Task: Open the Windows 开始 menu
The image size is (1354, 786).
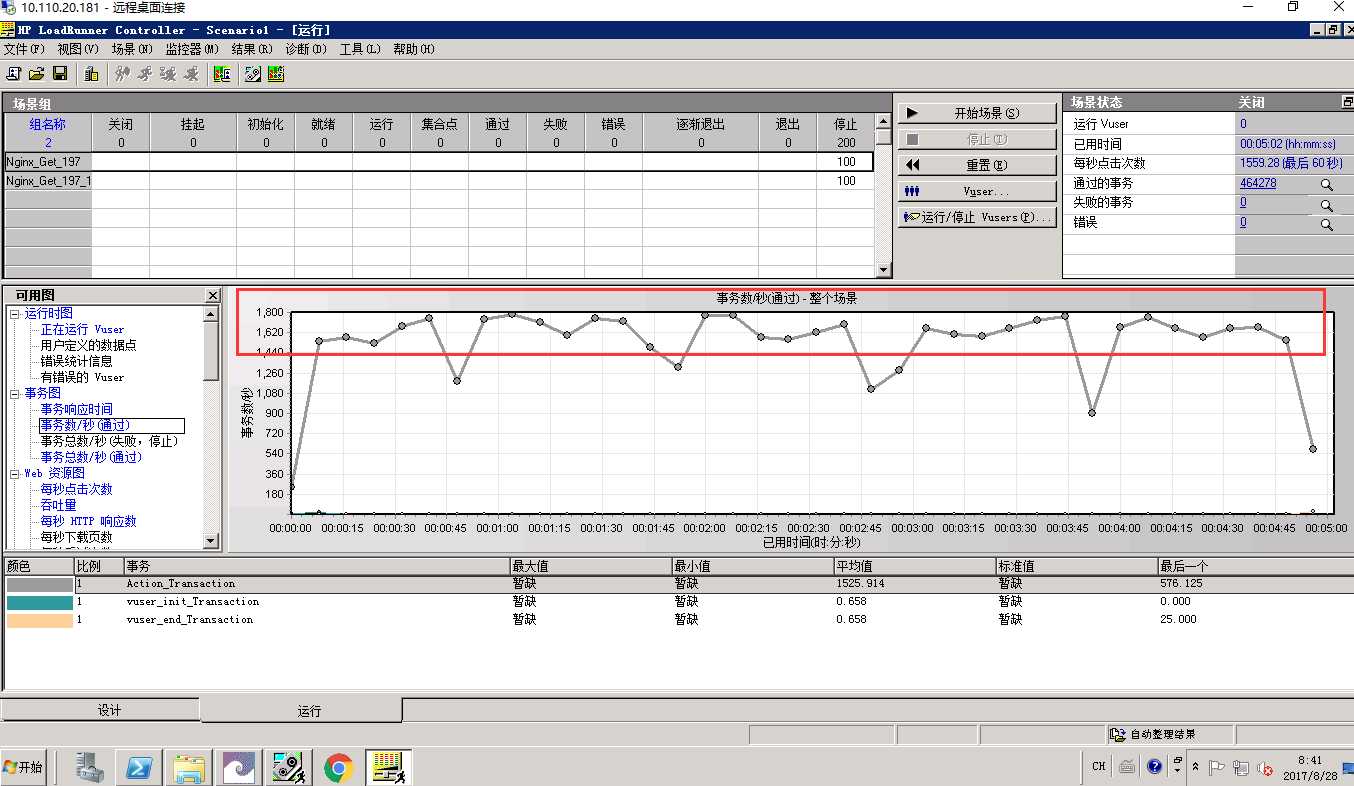Action: [23, 767]
